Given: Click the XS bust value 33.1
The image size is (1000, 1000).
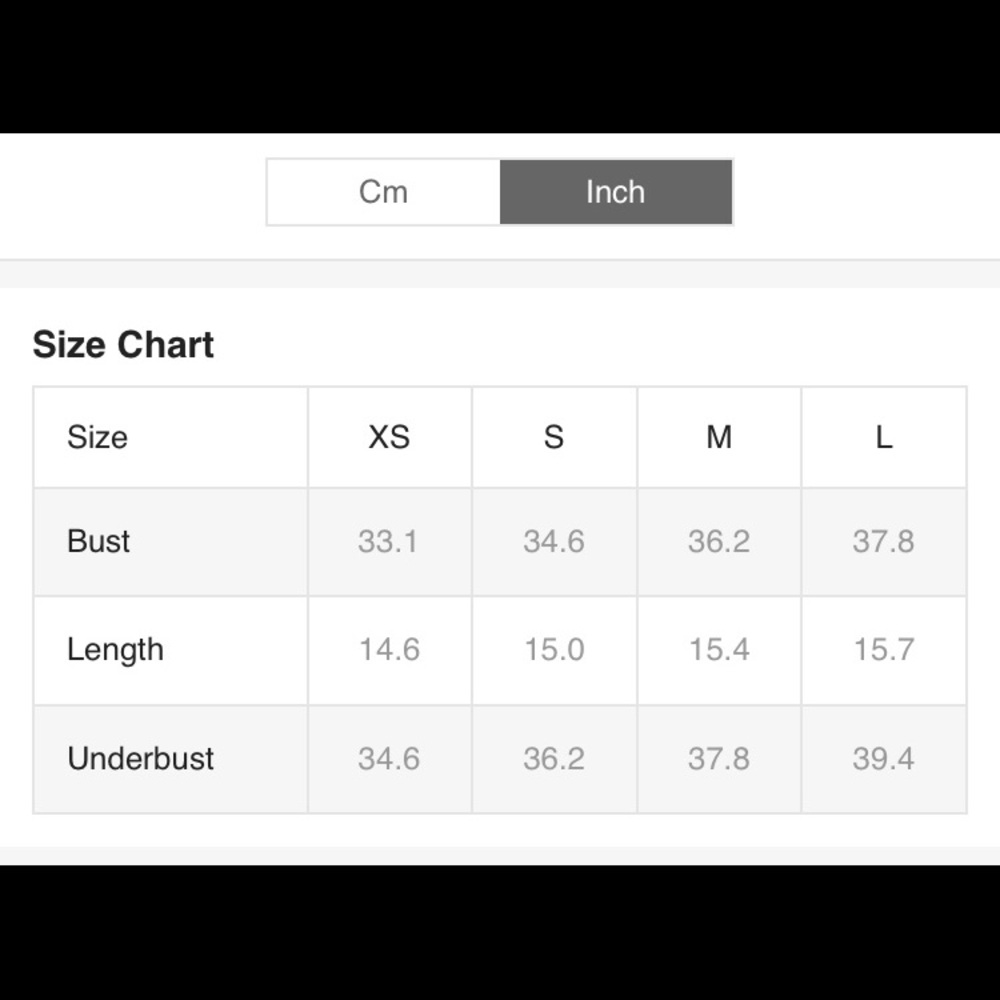Looking at the screenshot, I should point(388,541).
